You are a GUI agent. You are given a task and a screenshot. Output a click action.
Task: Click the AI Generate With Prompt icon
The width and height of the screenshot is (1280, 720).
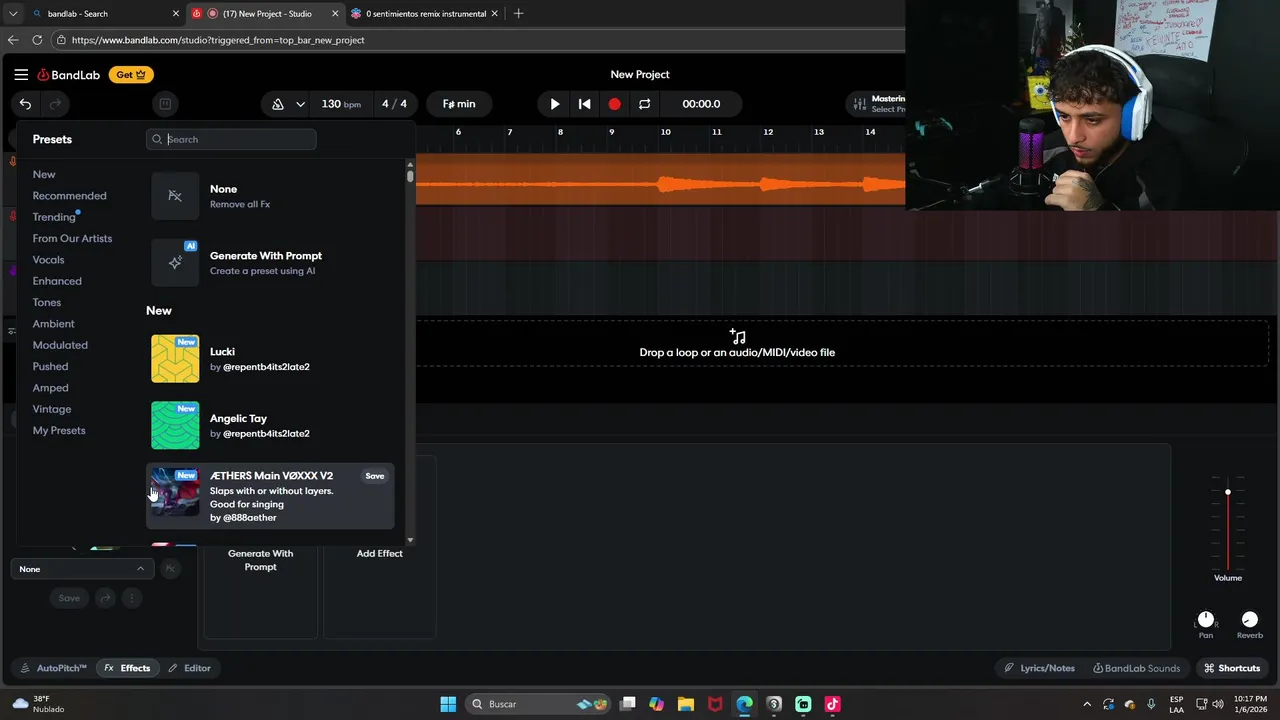175,262
